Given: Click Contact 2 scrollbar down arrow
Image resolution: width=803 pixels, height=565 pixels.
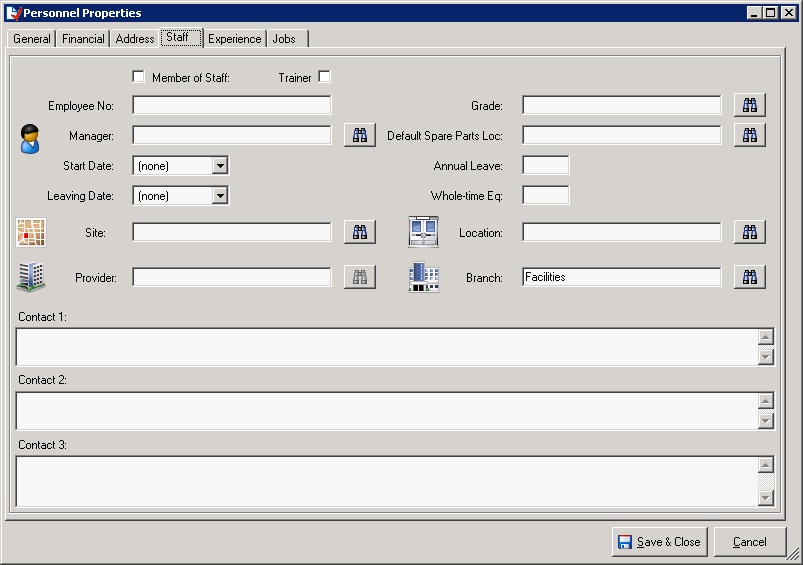Looking at the screenshot, I should [x=766, y=421].
